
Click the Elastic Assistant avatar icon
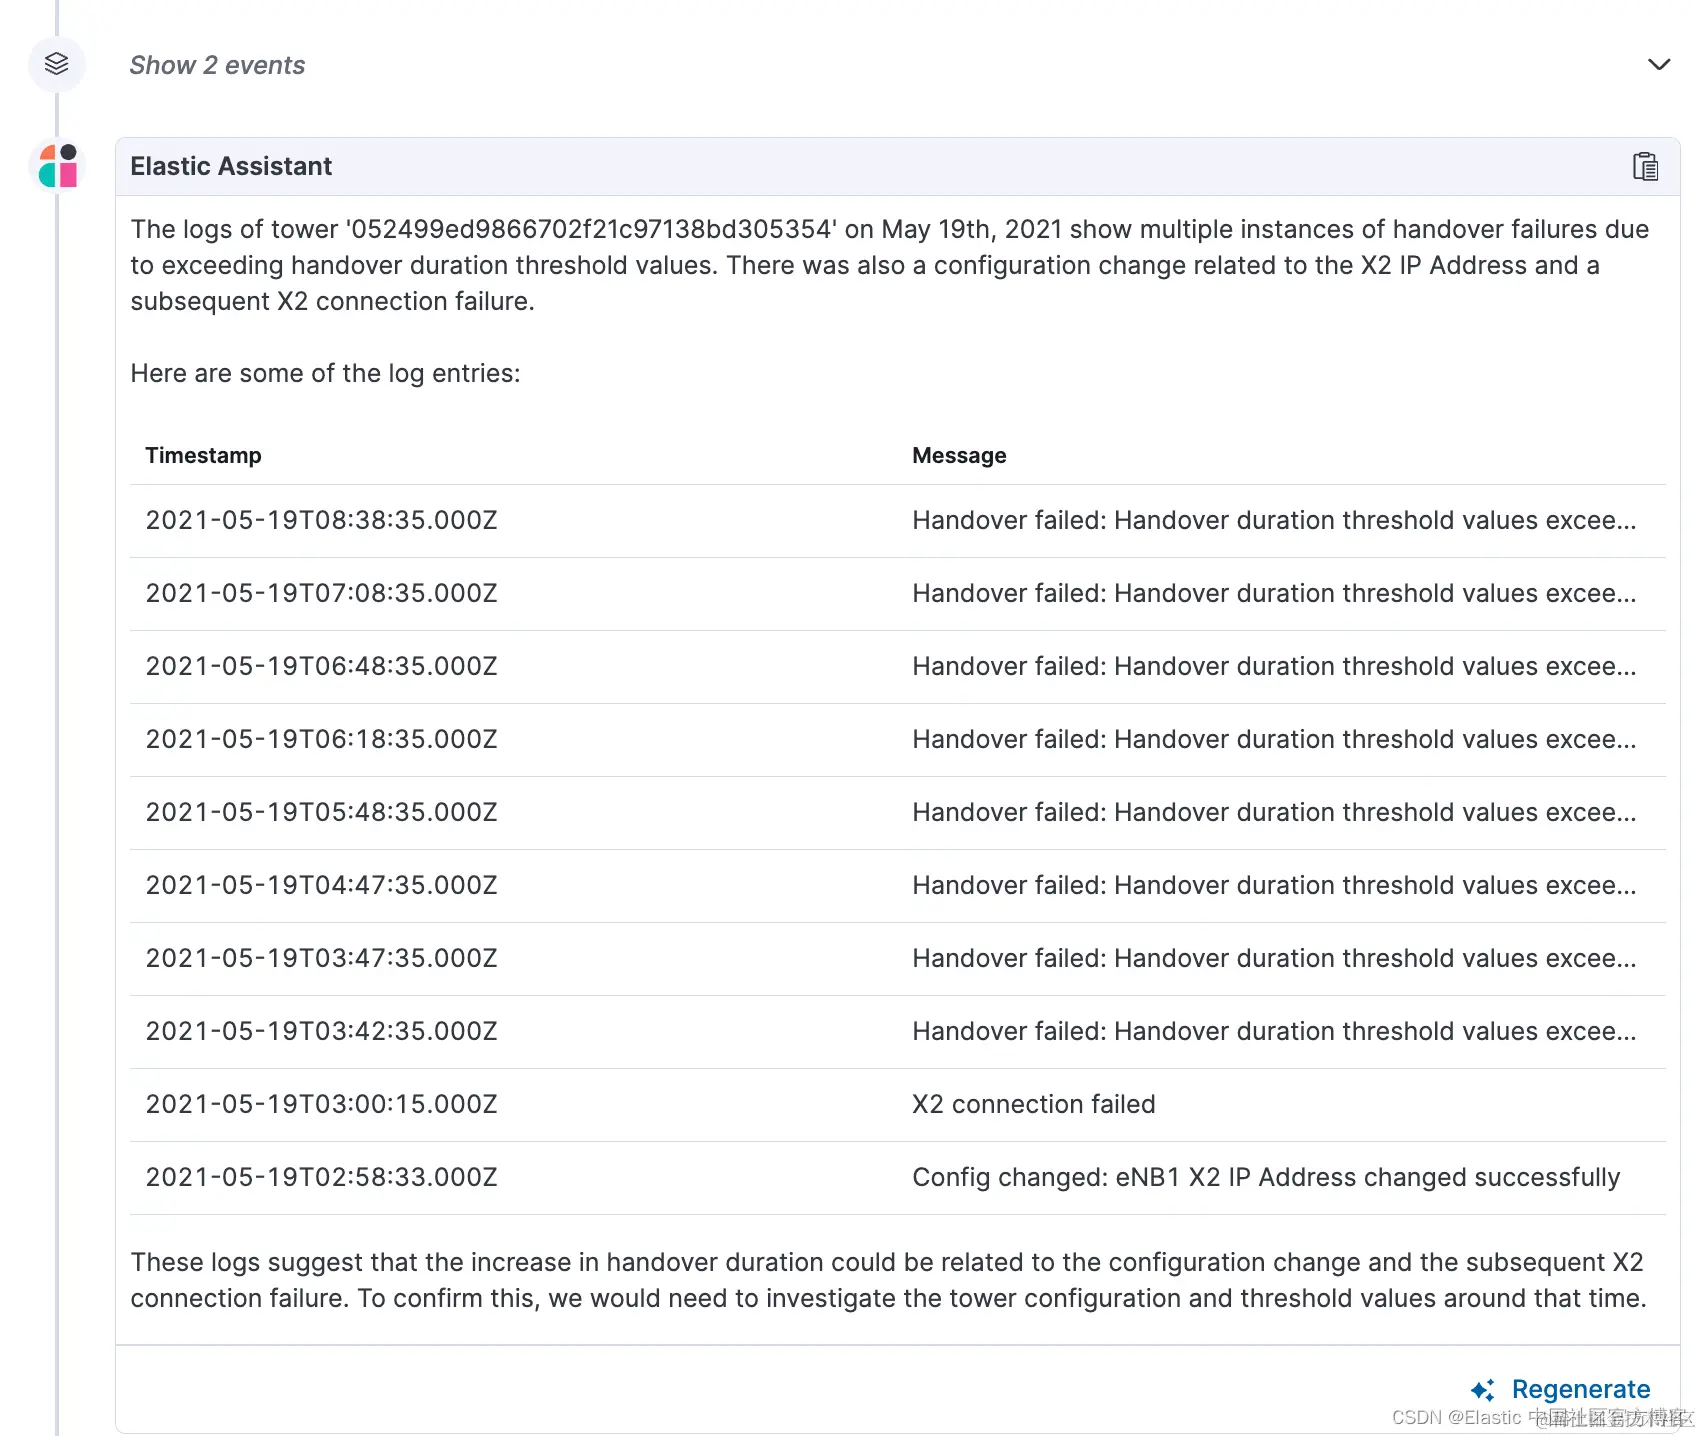point(58,166)
